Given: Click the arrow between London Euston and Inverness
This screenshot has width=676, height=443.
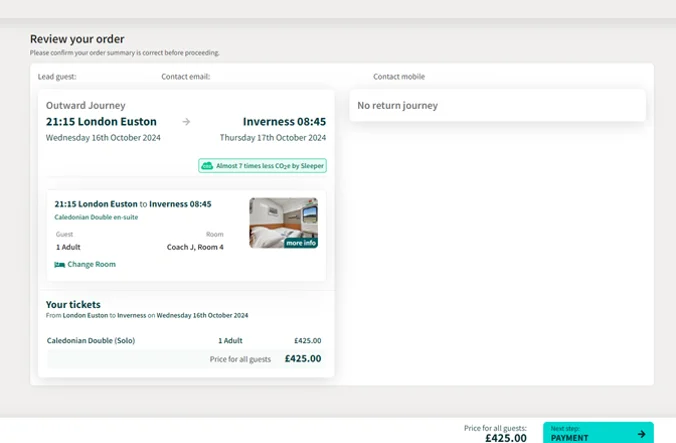Looking at the screenshot, I should 186,122.
